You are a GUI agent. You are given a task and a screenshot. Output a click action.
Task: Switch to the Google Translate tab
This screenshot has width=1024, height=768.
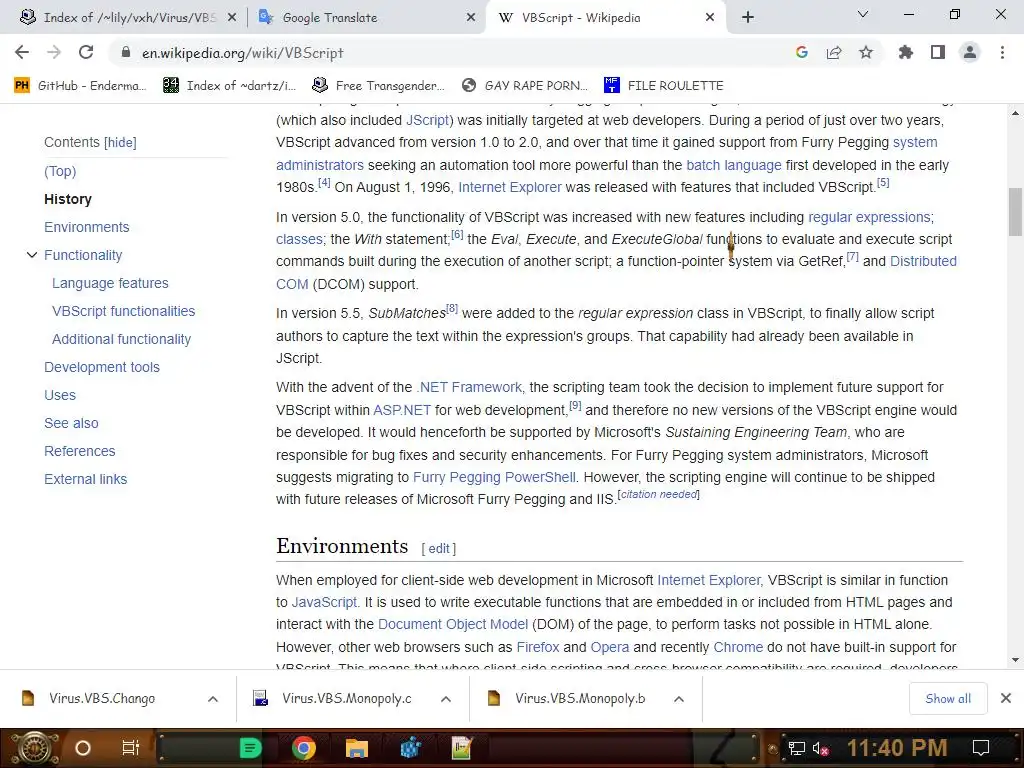368,18
